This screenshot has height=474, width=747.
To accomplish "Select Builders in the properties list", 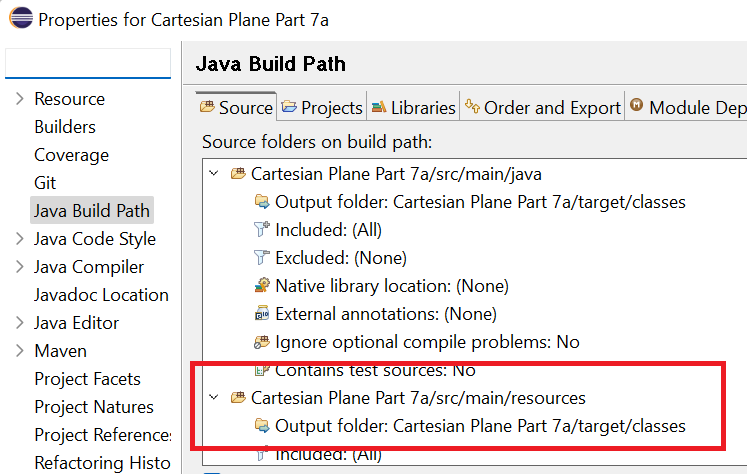I will tap(65, 127).
